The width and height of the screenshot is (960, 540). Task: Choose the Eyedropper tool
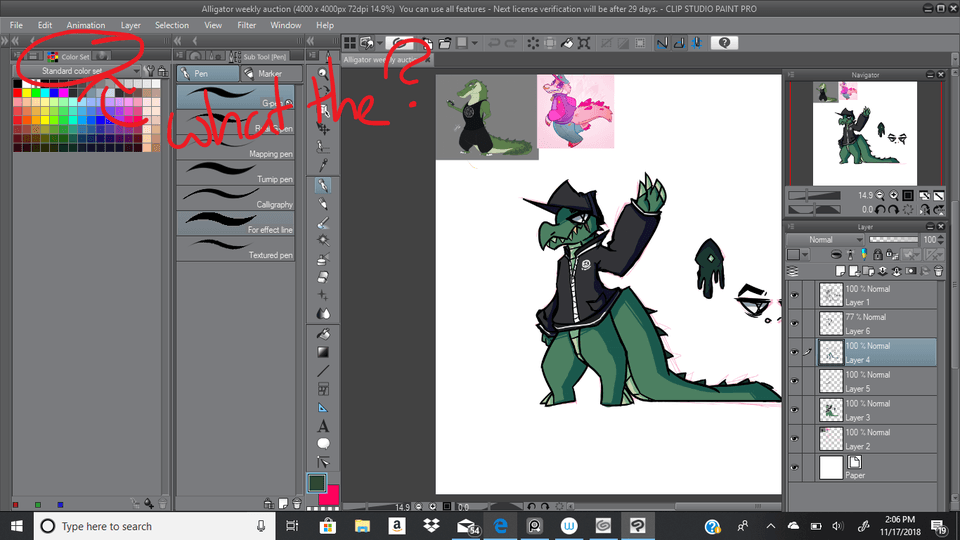point(323,165)
